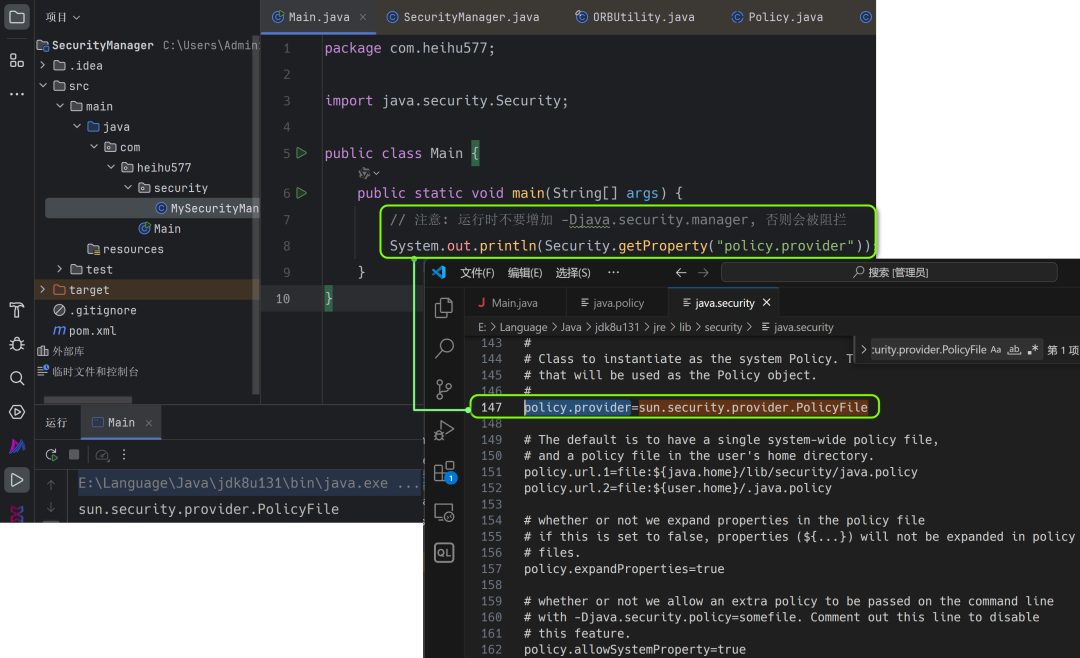Image resolution: width=1080 pixels, height=658 pixels.
Task: Open the VS Code overflow menu ellipsis
Action: click(x=614, y=272)
